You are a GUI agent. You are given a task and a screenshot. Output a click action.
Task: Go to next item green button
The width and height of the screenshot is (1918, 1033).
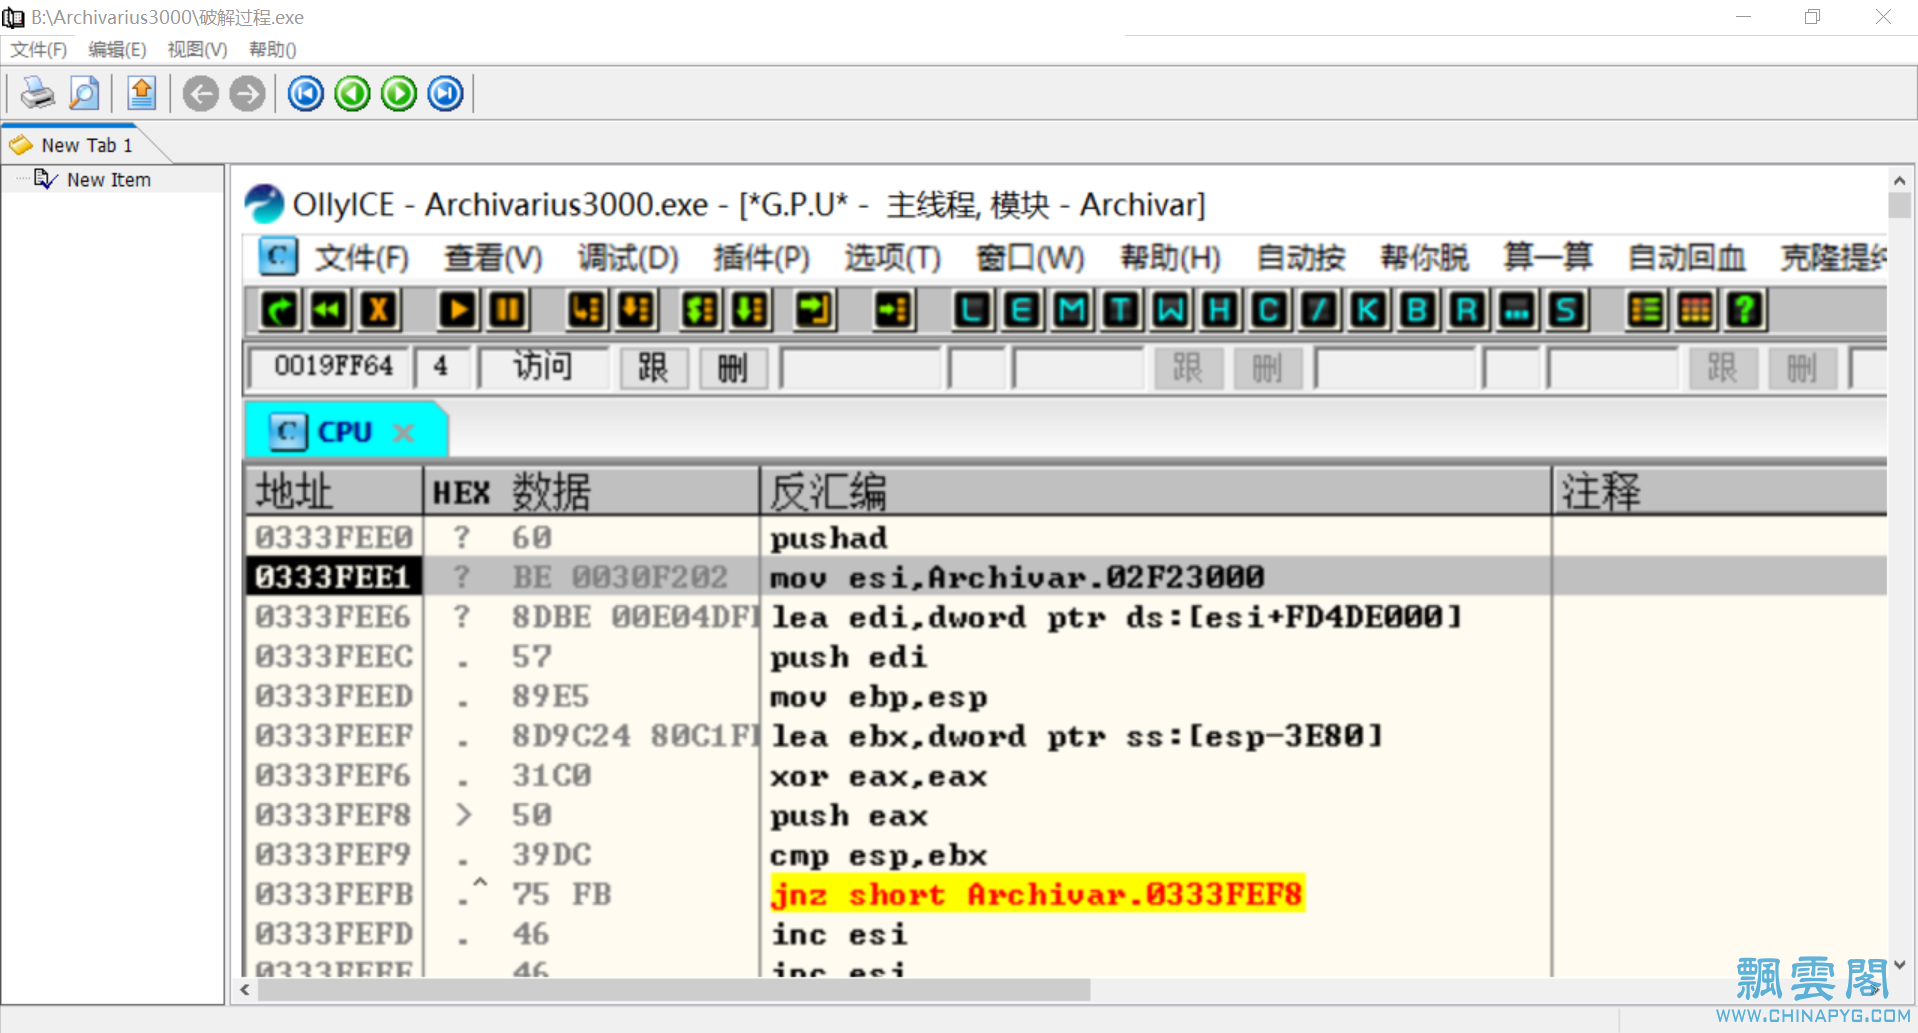399,94
